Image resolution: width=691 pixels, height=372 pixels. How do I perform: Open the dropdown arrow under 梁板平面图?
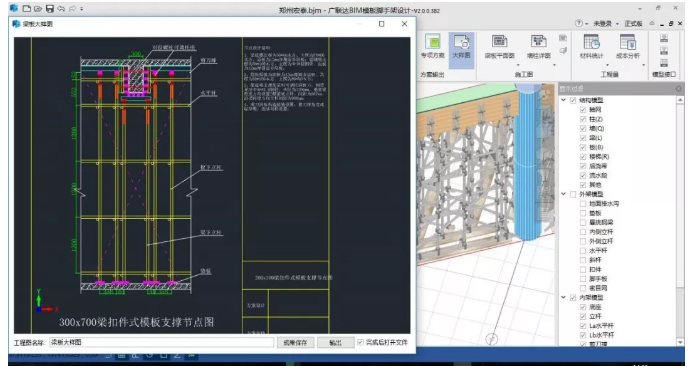pos(518,65)
